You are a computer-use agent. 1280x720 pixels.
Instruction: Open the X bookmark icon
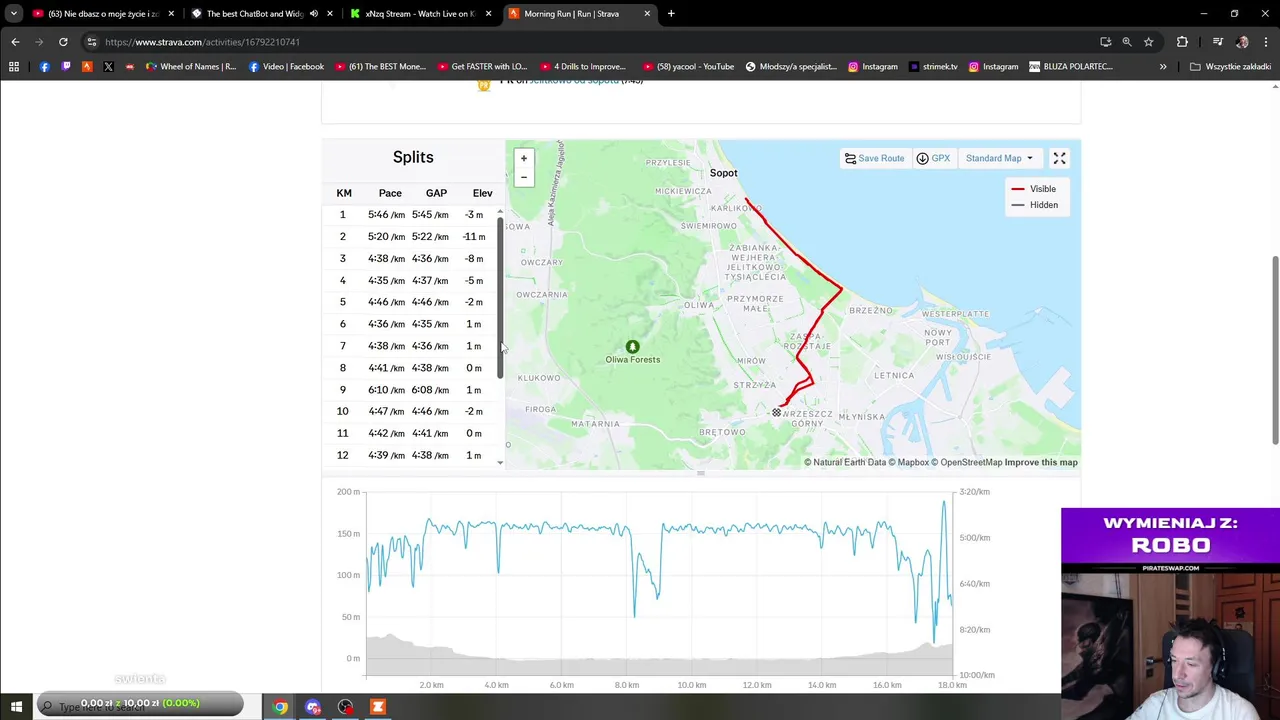[108, 67]
